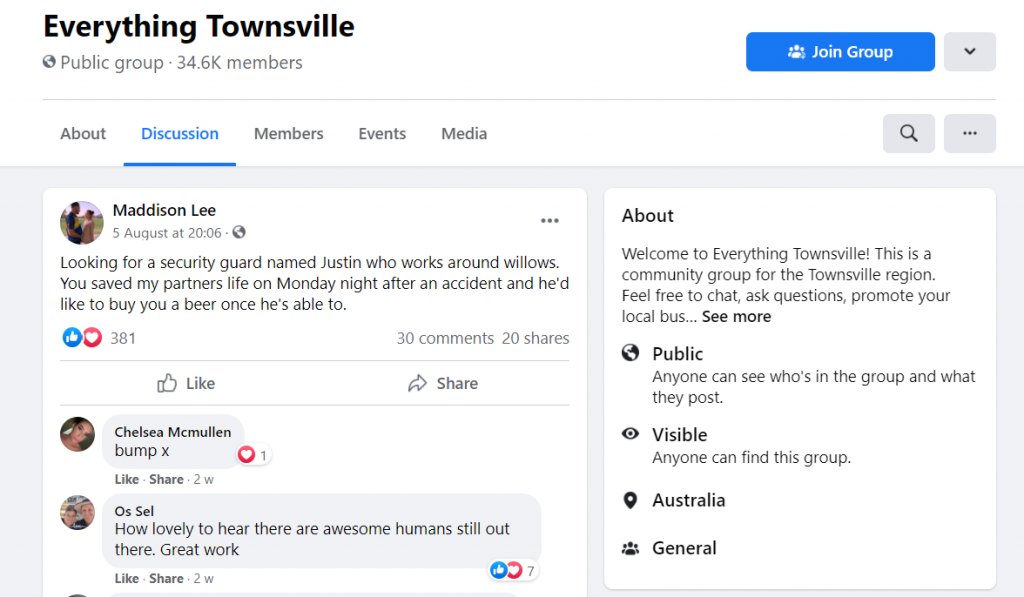Open Maddison Lee's profile picture thumbnail

(82, 222)
